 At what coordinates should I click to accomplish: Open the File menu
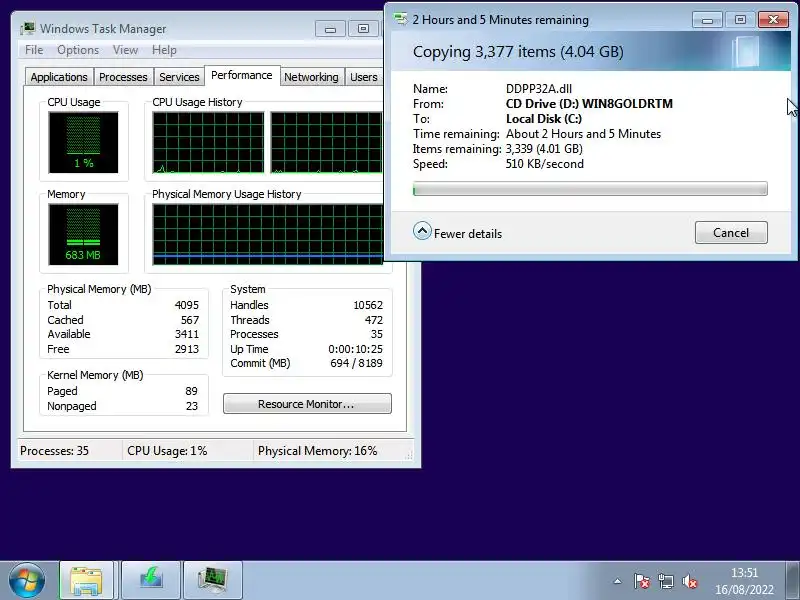coord(34,50)
